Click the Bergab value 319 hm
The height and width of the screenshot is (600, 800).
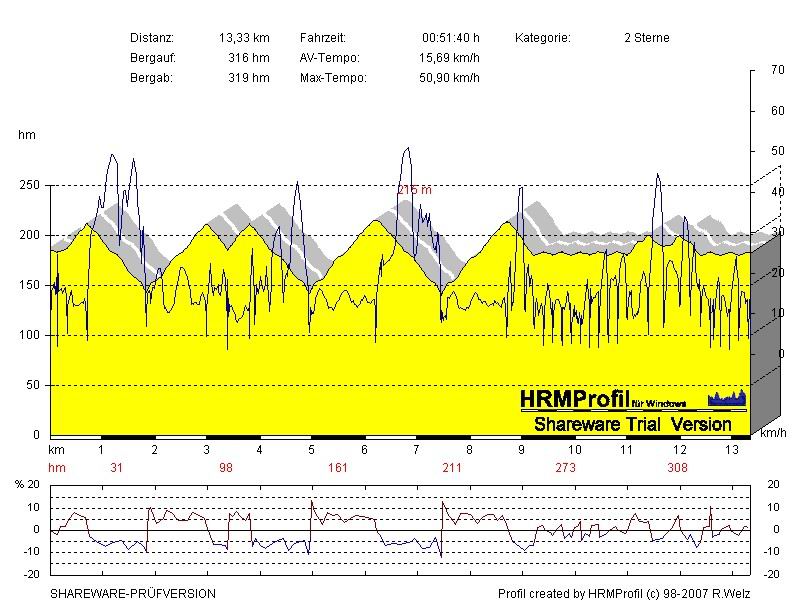coord(249,78)
